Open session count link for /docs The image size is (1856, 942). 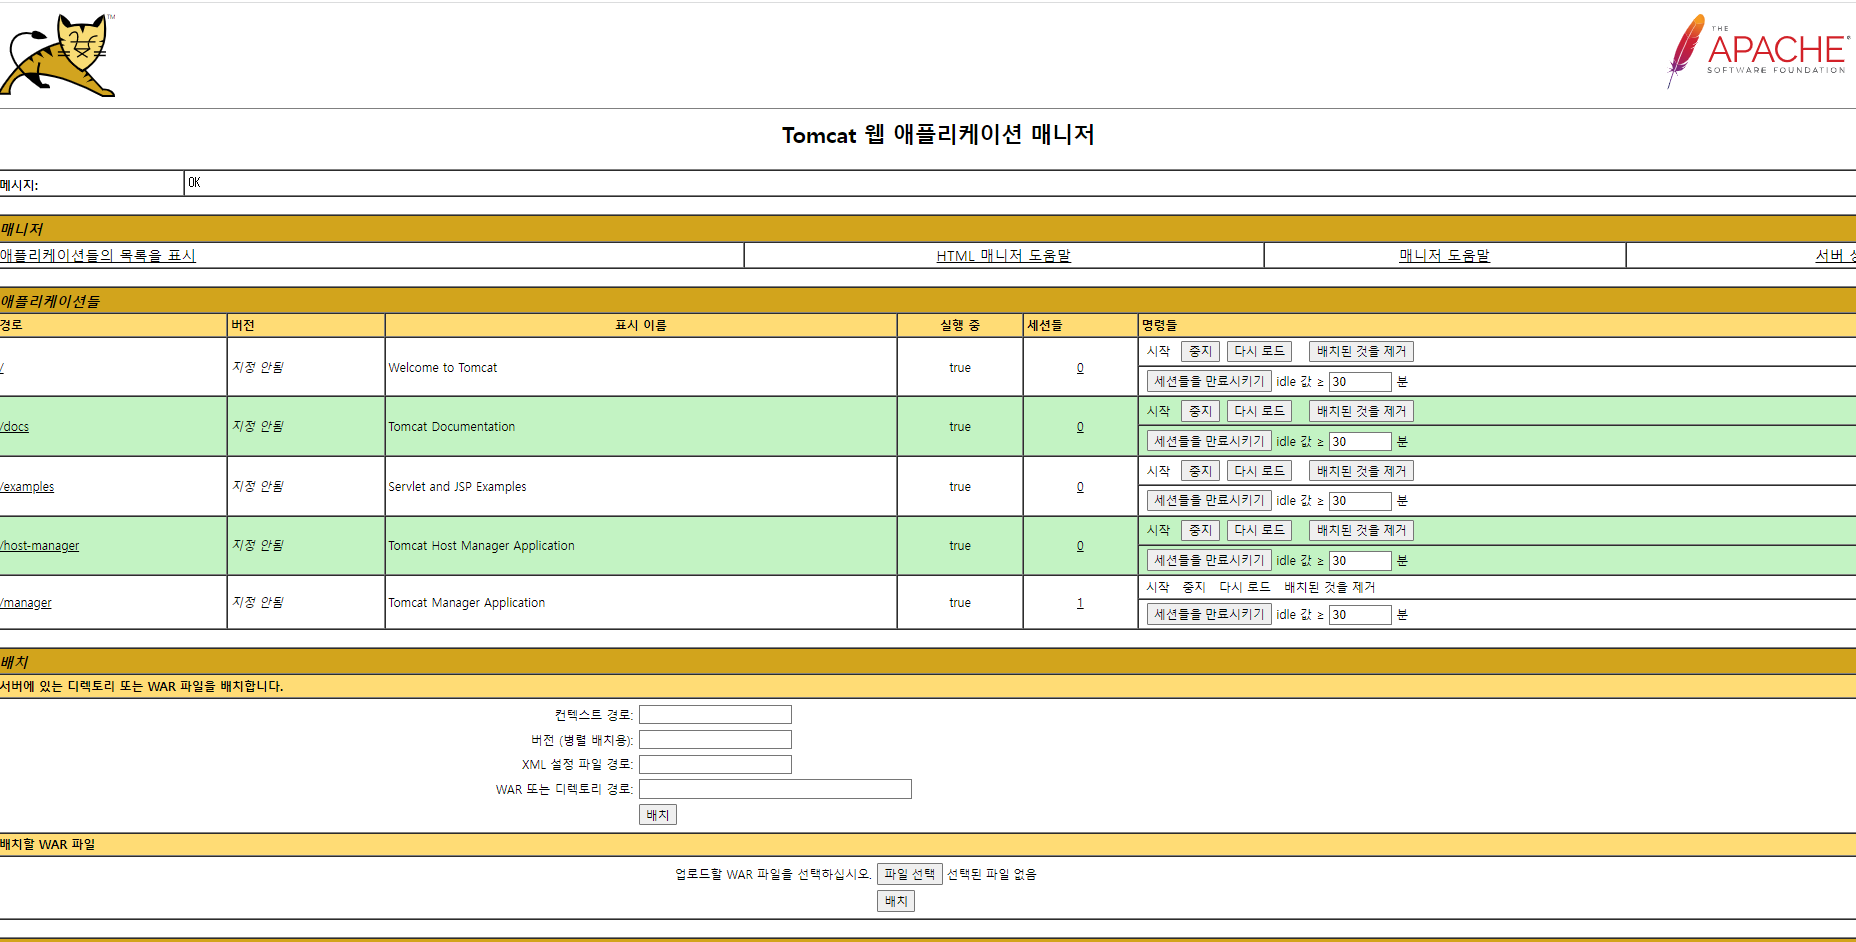pos(1080,427)
